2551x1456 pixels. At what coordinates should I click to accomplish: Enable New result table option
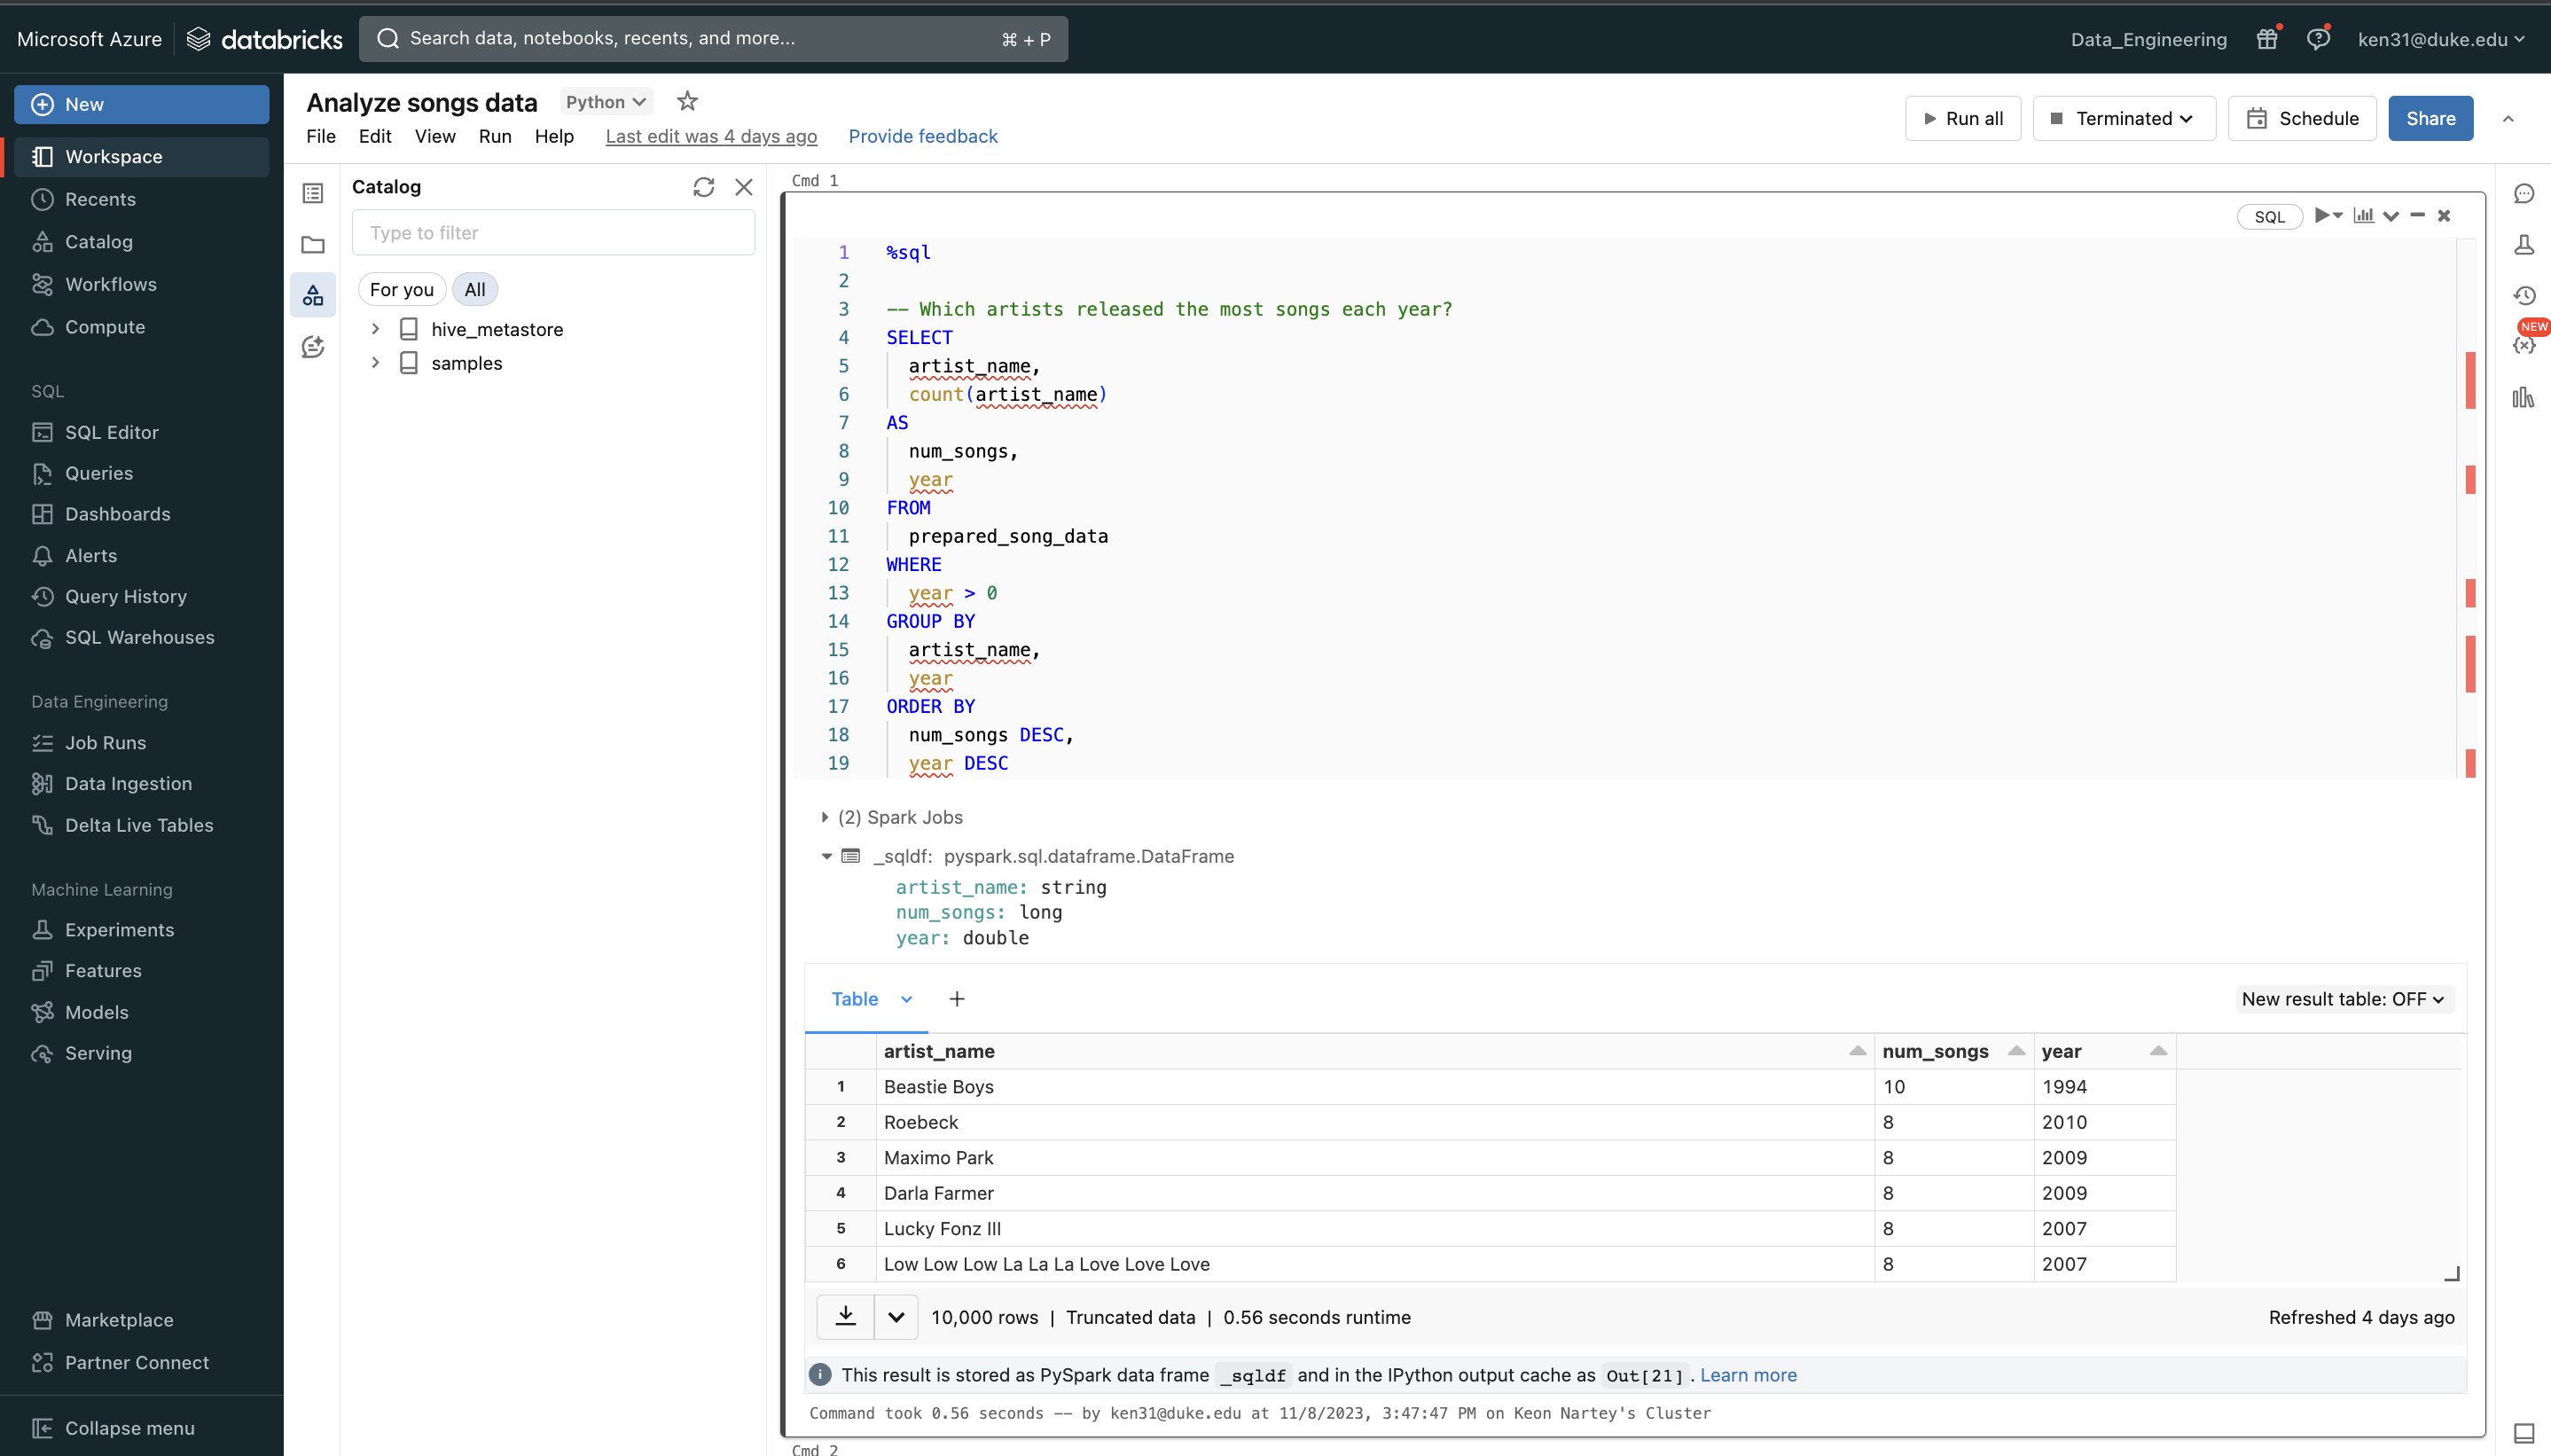pyautogui.click(x=2344, y=999)
